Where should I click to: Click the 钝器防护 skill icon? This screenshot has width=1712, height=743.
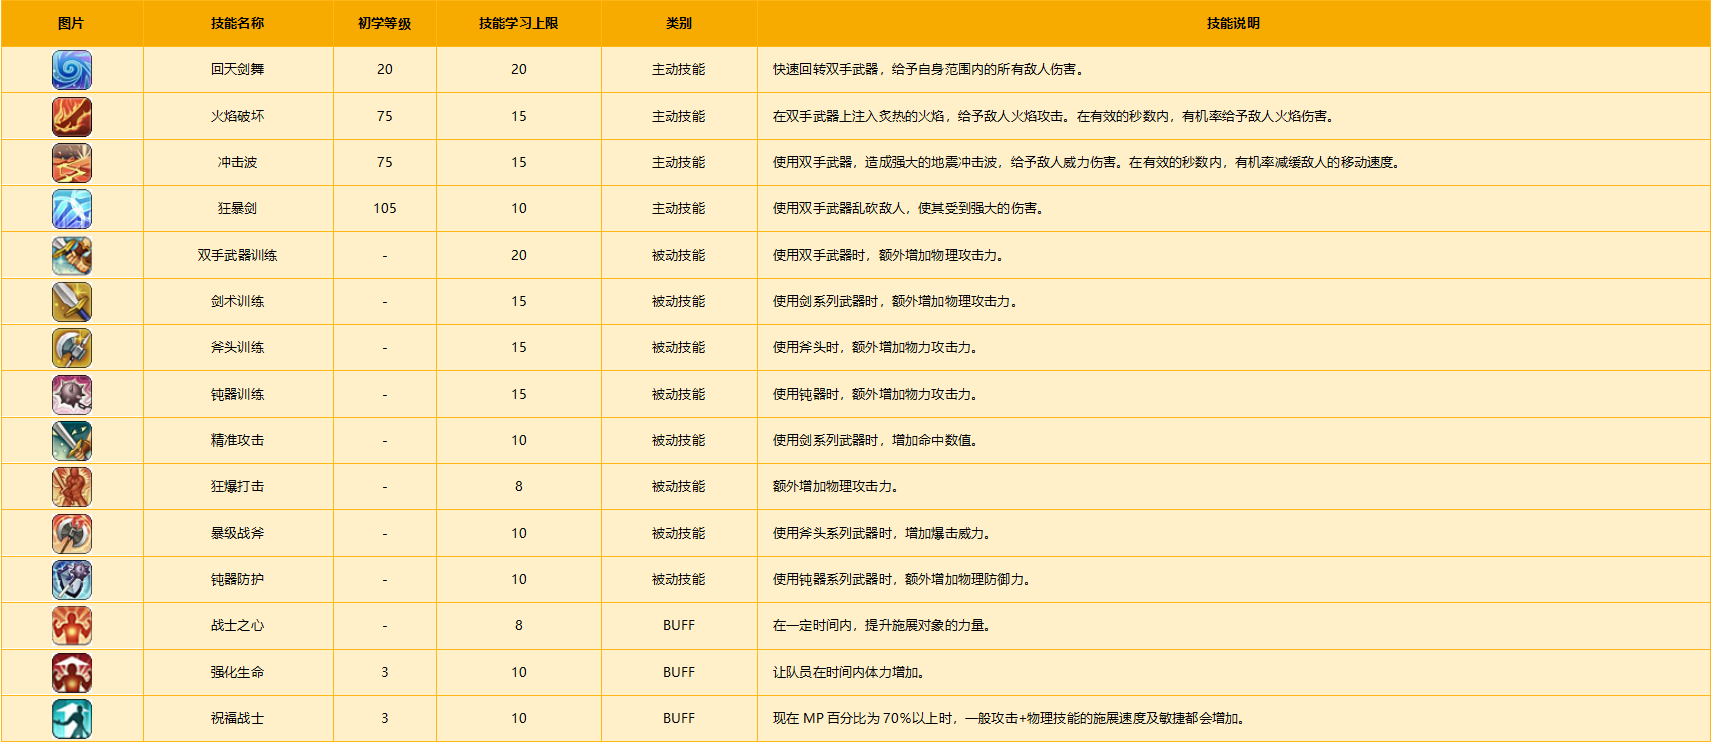click(72, 580)
